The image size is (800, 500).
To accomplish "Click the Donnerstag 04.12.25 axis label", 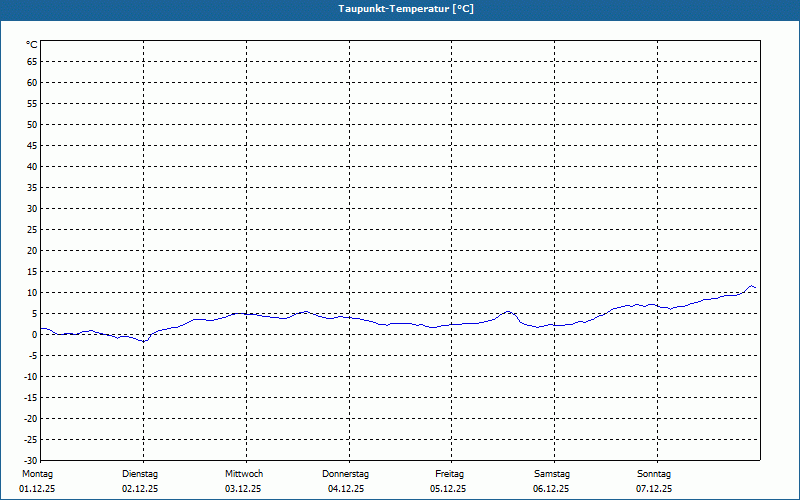I will (x=345, y=481).
